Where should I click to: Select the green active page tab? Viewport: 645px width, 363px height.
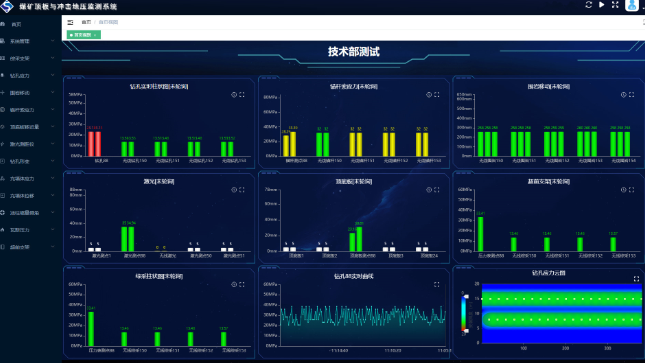tap(81, 35)
